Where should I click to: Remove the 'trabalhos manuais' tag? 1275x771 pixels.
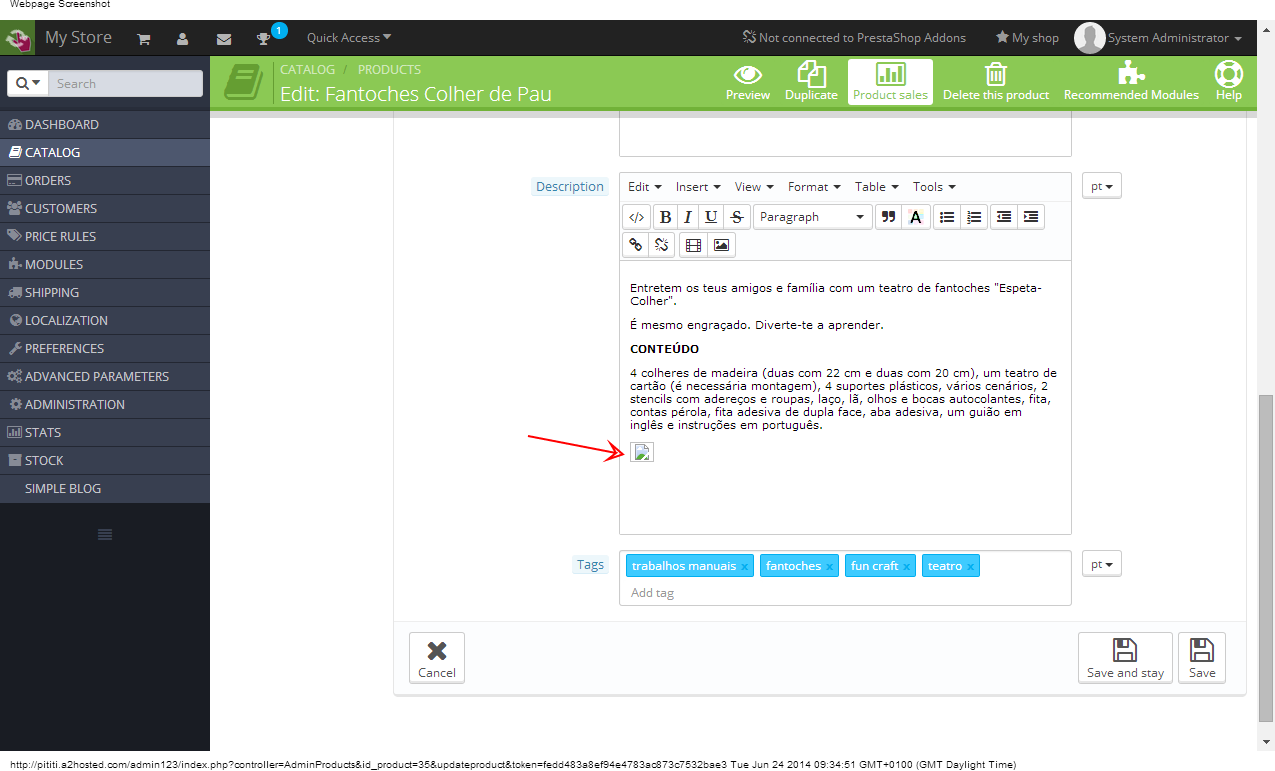click(x=744, y=567)
